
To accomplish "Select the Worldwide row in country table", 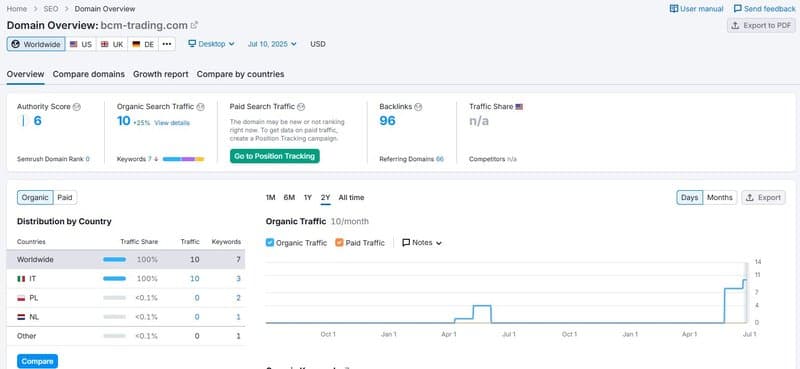I will point(126,260).
